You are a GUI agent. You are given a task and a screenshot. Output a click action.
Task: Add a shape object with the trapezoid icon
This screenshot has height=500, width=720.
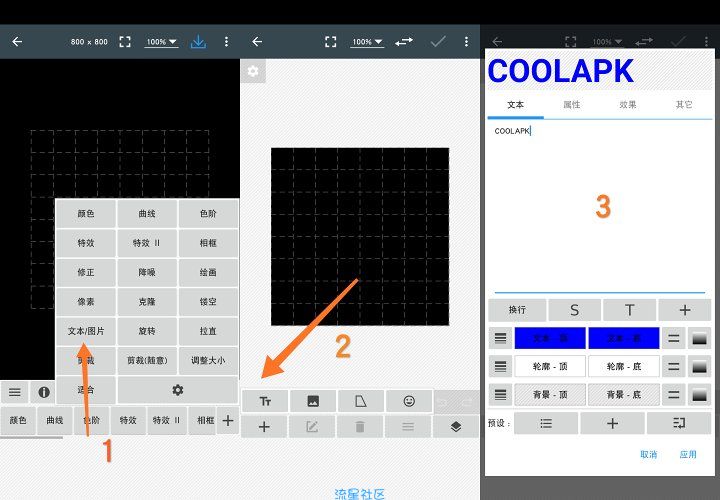click(361, 401)
